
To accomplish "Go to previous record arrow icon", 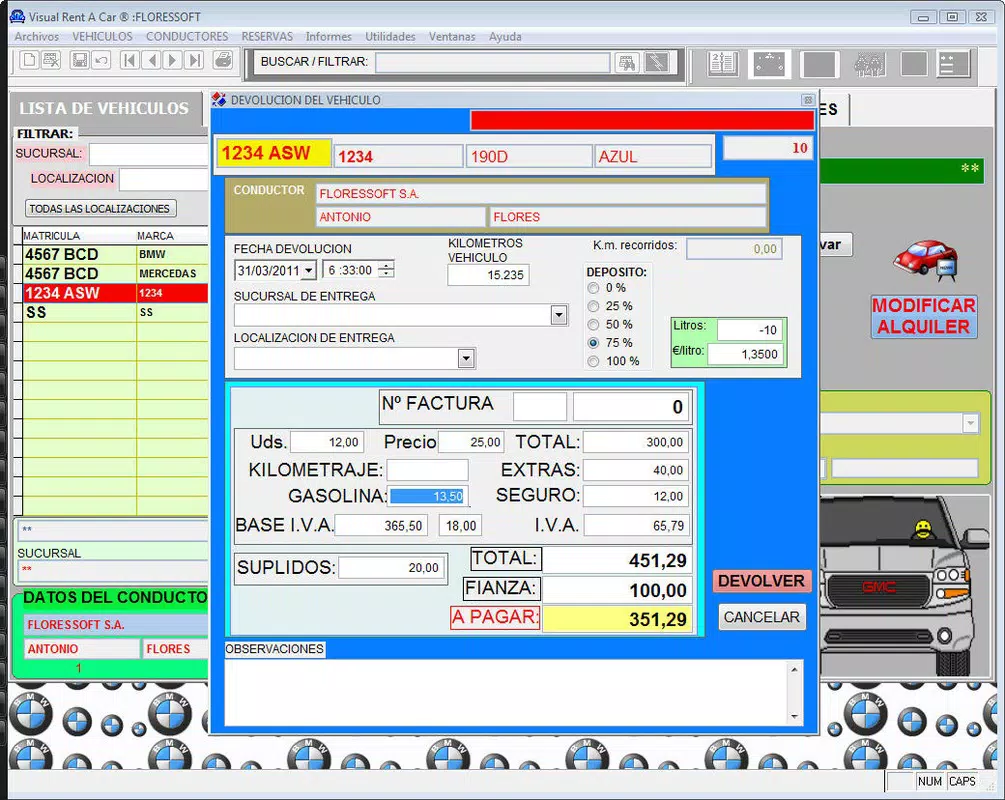I will (x=153, y=61).
